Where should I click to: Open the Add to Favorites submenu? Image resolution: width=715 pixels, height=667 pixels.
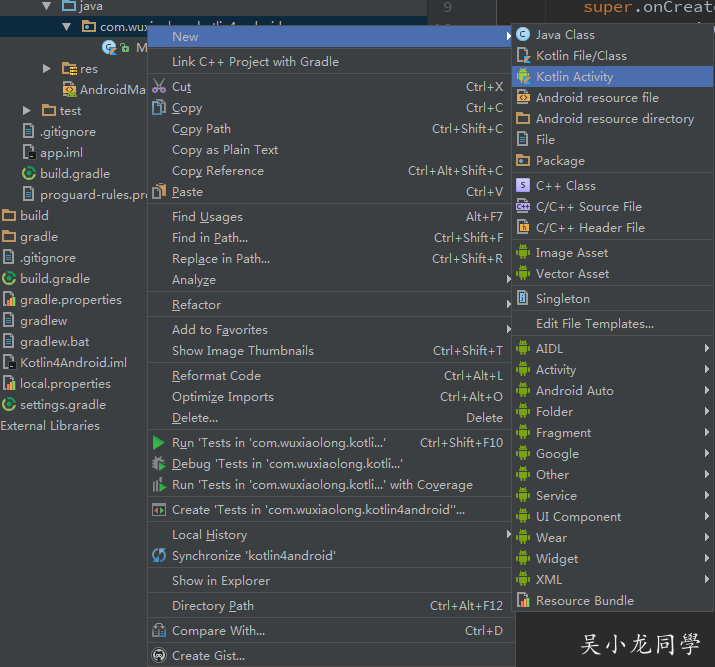coord(331,330)
